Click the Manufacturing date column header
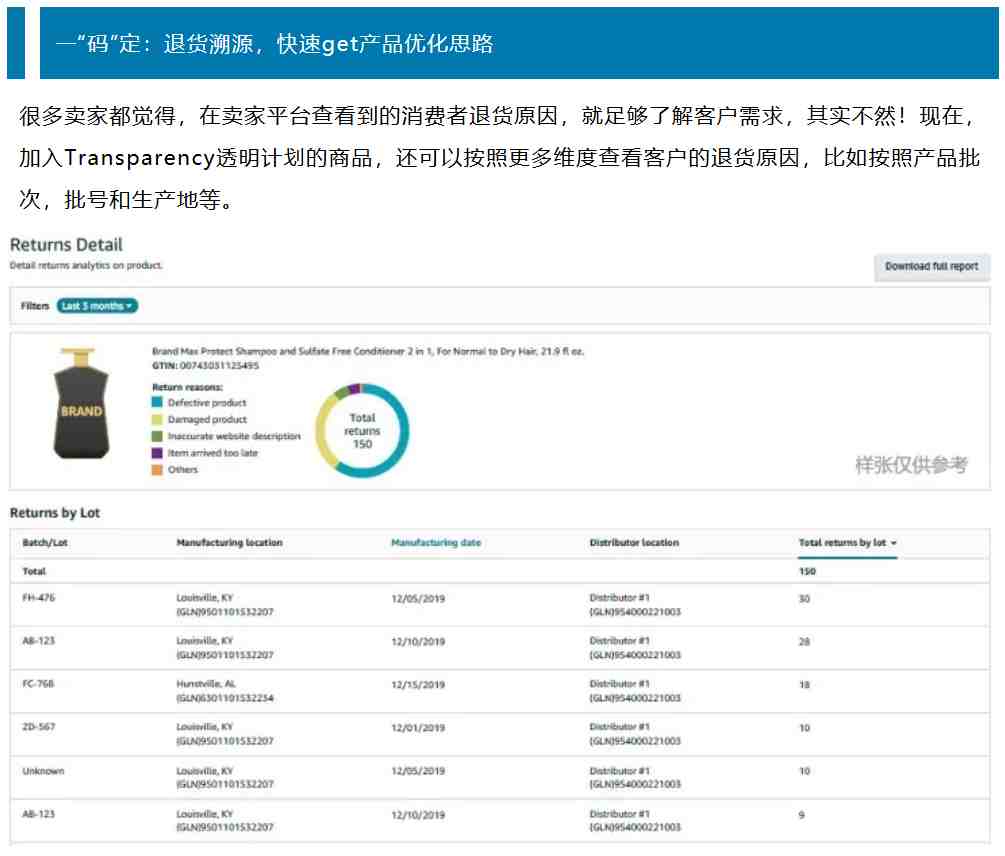The image size is (1005, 856). click(436, 543)
